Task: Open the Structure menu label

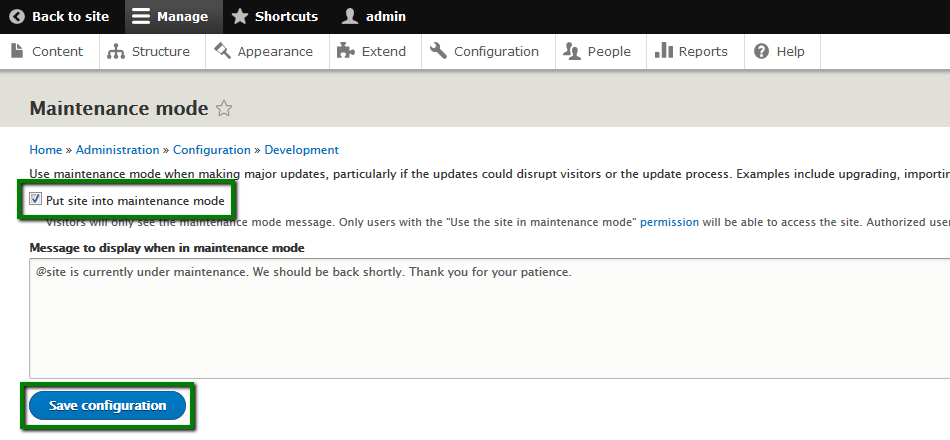Action: click(161, 52)
